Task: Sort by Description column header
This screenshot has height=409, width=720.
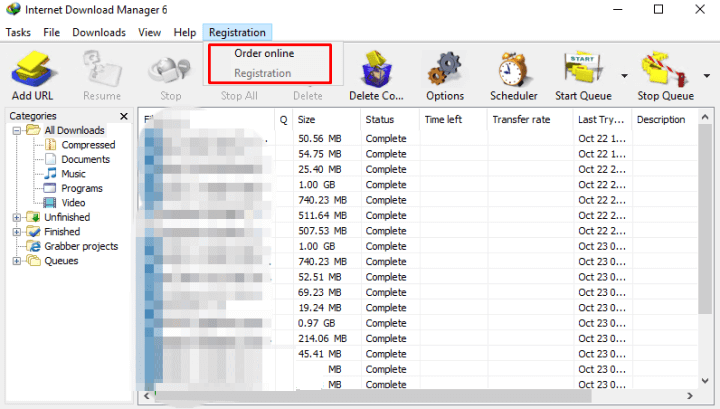Action: (665, 120)
